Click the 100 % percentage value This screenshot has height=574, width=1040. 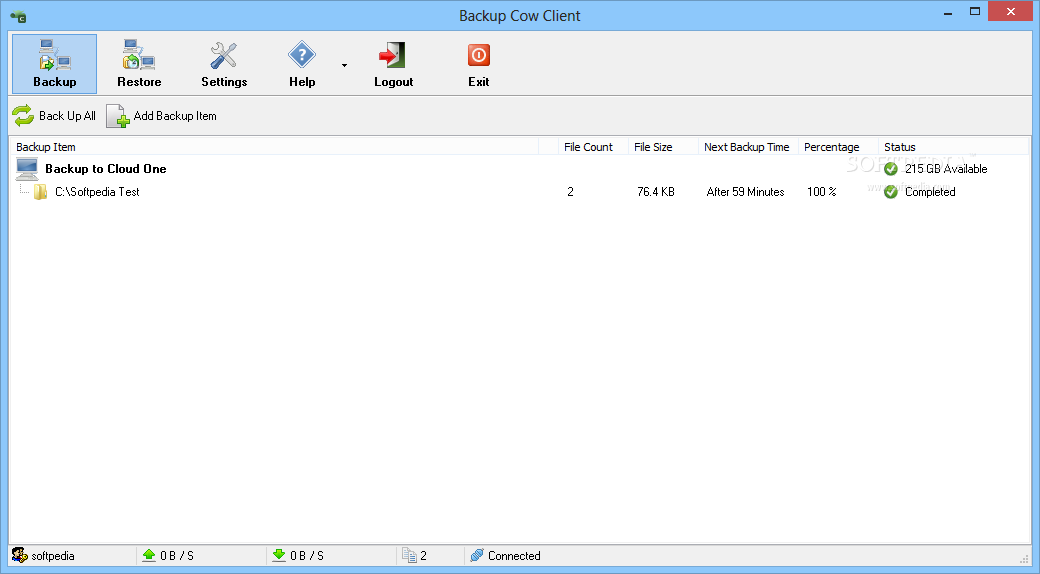(822, 192)
